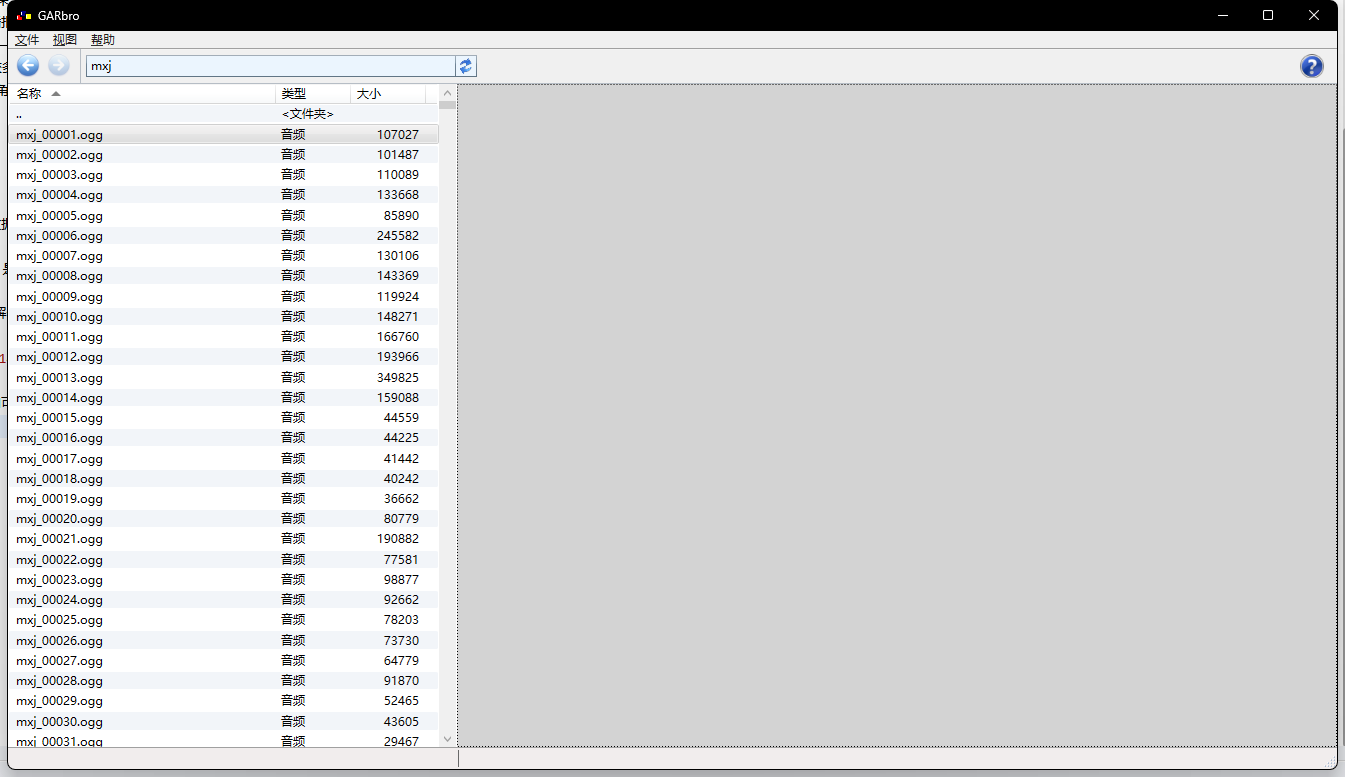Refresh the current directory listing
Viewport: 1345px width, 777px height.
pos(466,66)
